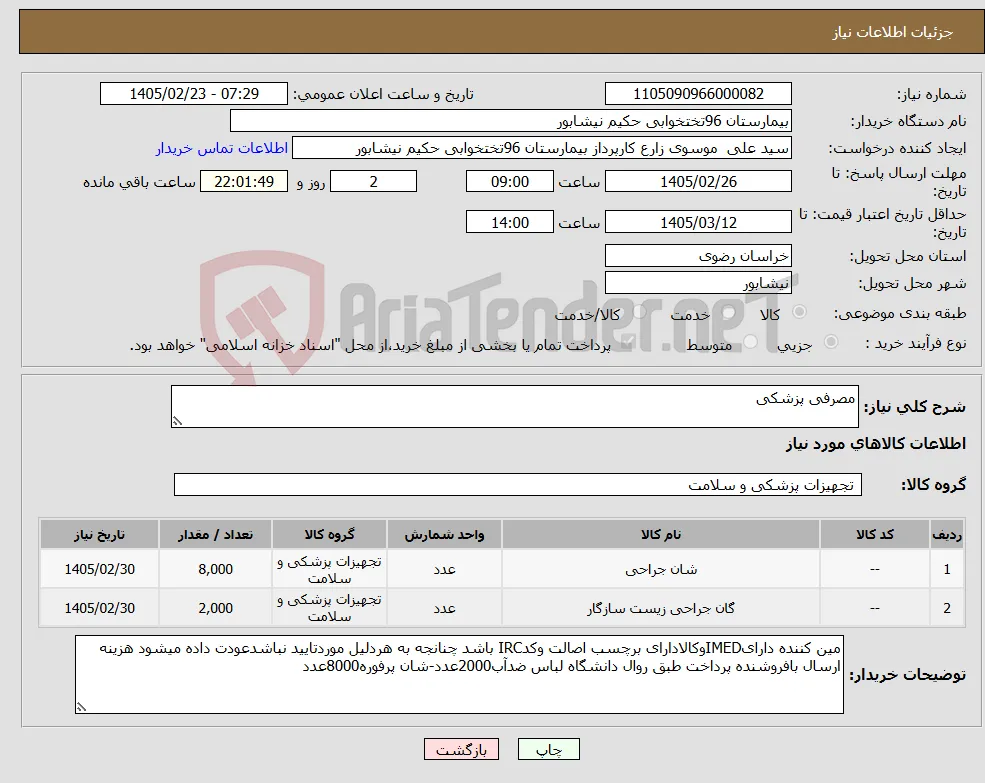985x783 pixels.
Task: Click the بازگشت back button
Action: [x=461, y=749]
